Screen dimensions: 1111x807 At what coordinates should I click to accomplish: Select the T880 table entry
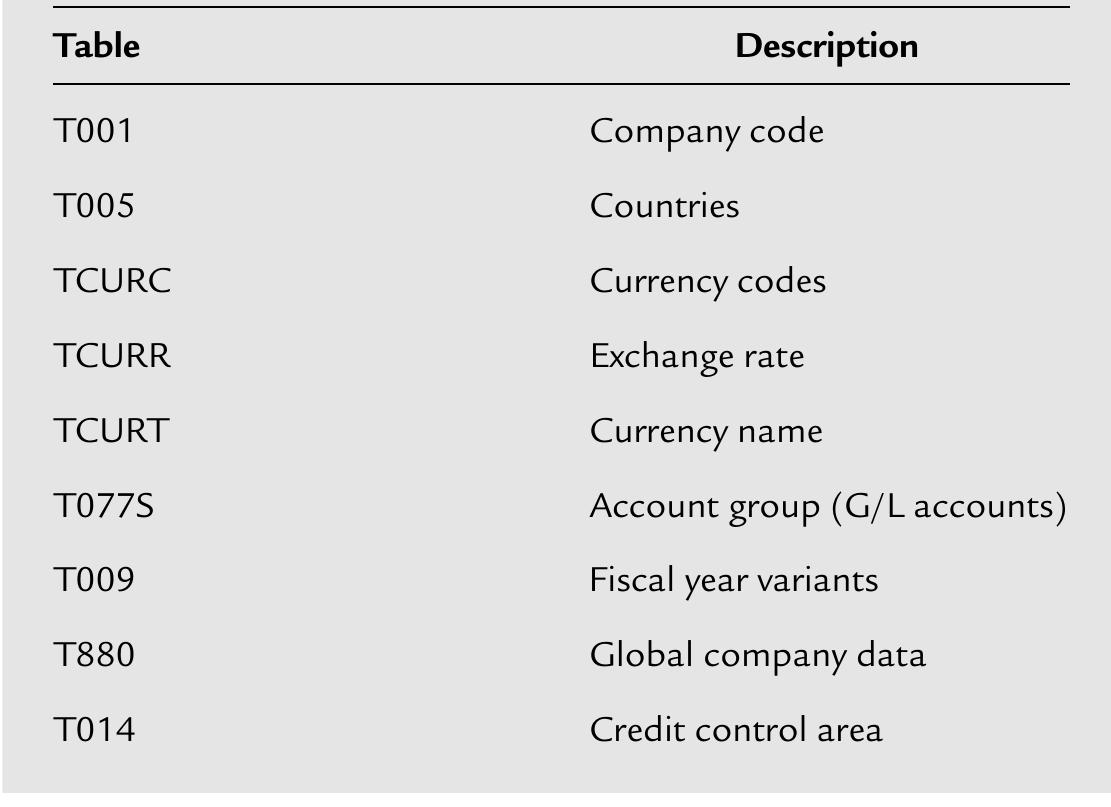pyautogui.click(x=94, y=655)
